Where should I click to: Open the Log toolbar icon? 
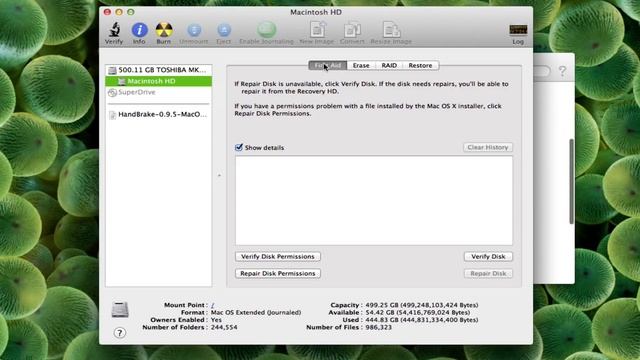tap(518, 30)
